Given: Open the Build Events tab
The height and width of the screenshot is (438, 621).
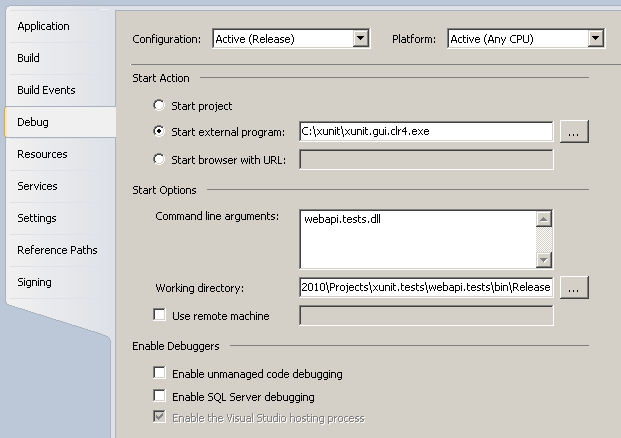Looking at the screenshot, I should (60, 90).
